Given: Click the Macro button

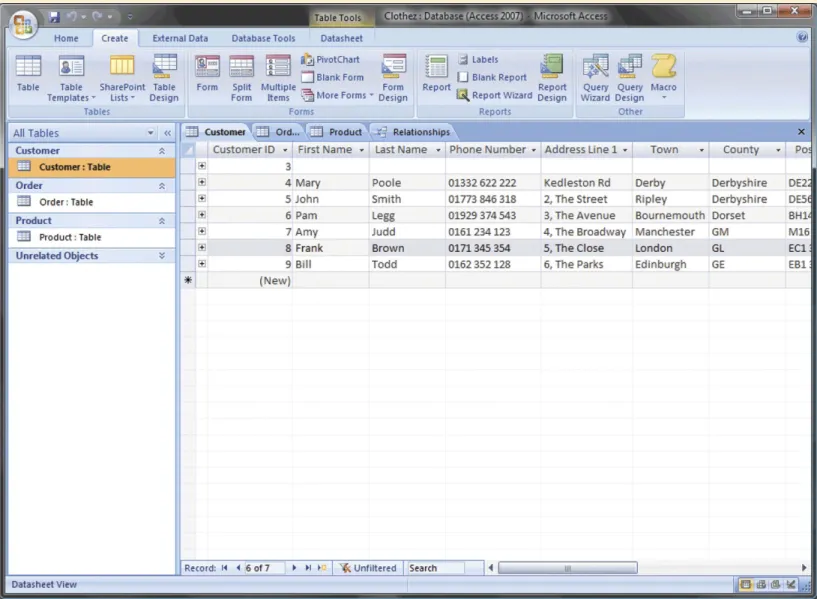Looking at the screenshot, I should coord(663,77).
